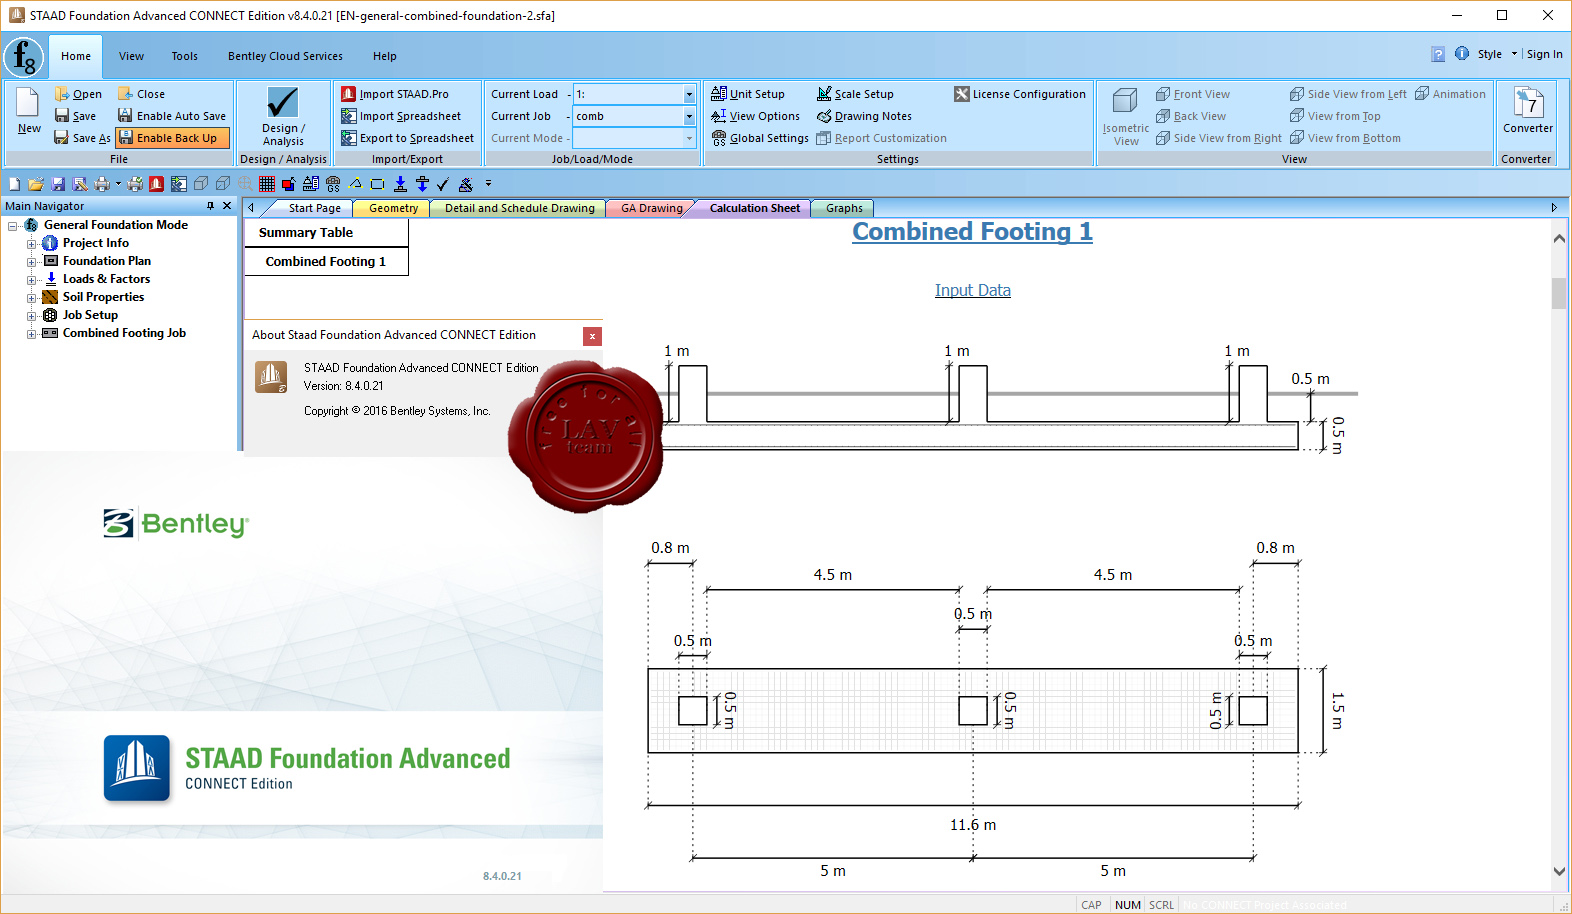1572x914 pixels.
Task: Collapse General Foundation Mode node
Action: 13,226
